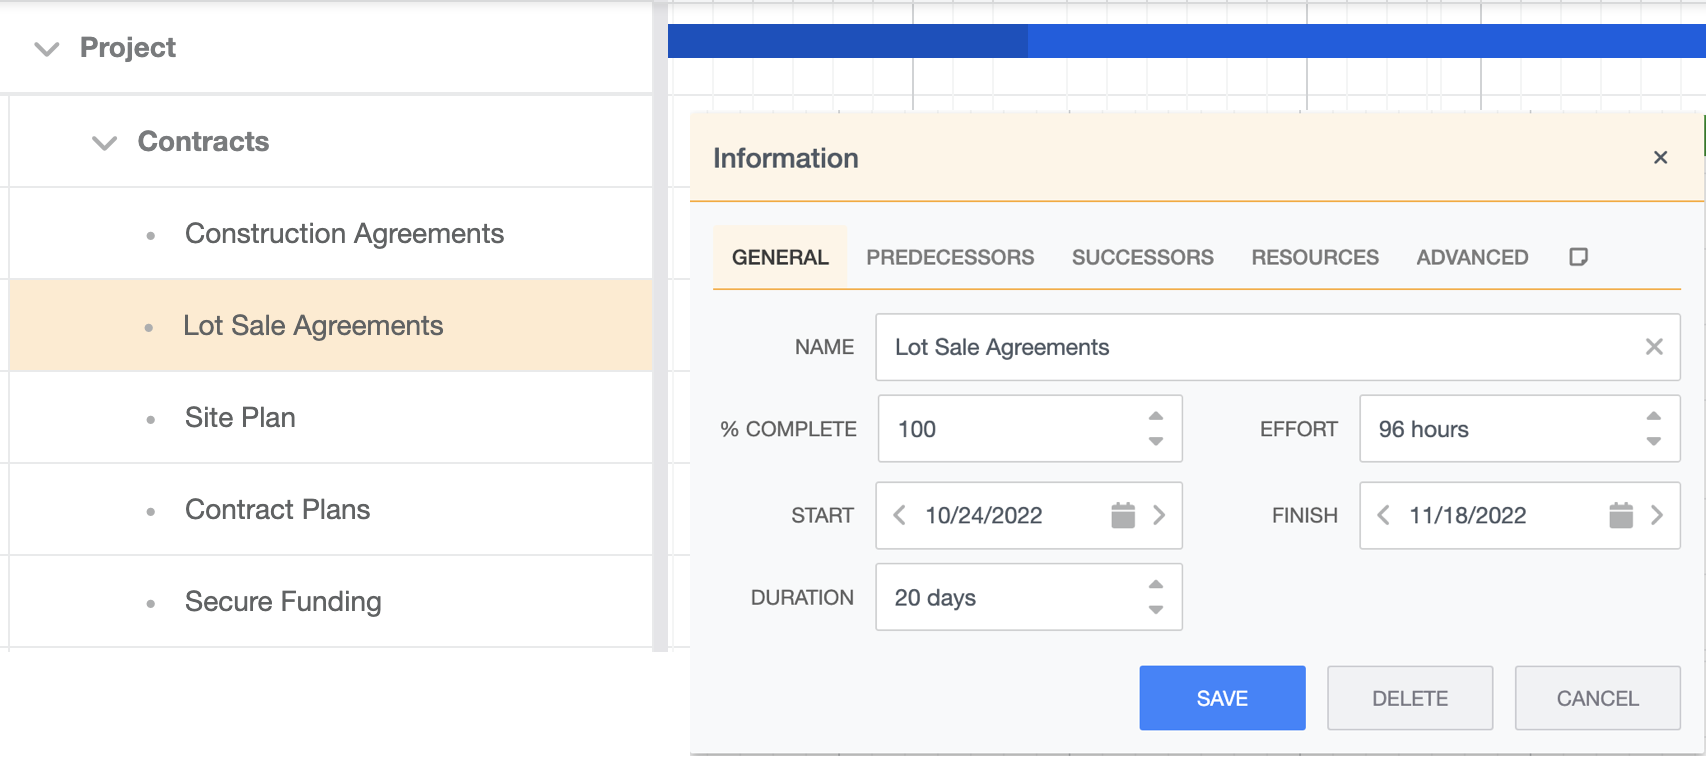Image resolution: width=1706 pixels, height=758 pixels.
Task: Click the Save button
Action: click(1222, 698)
